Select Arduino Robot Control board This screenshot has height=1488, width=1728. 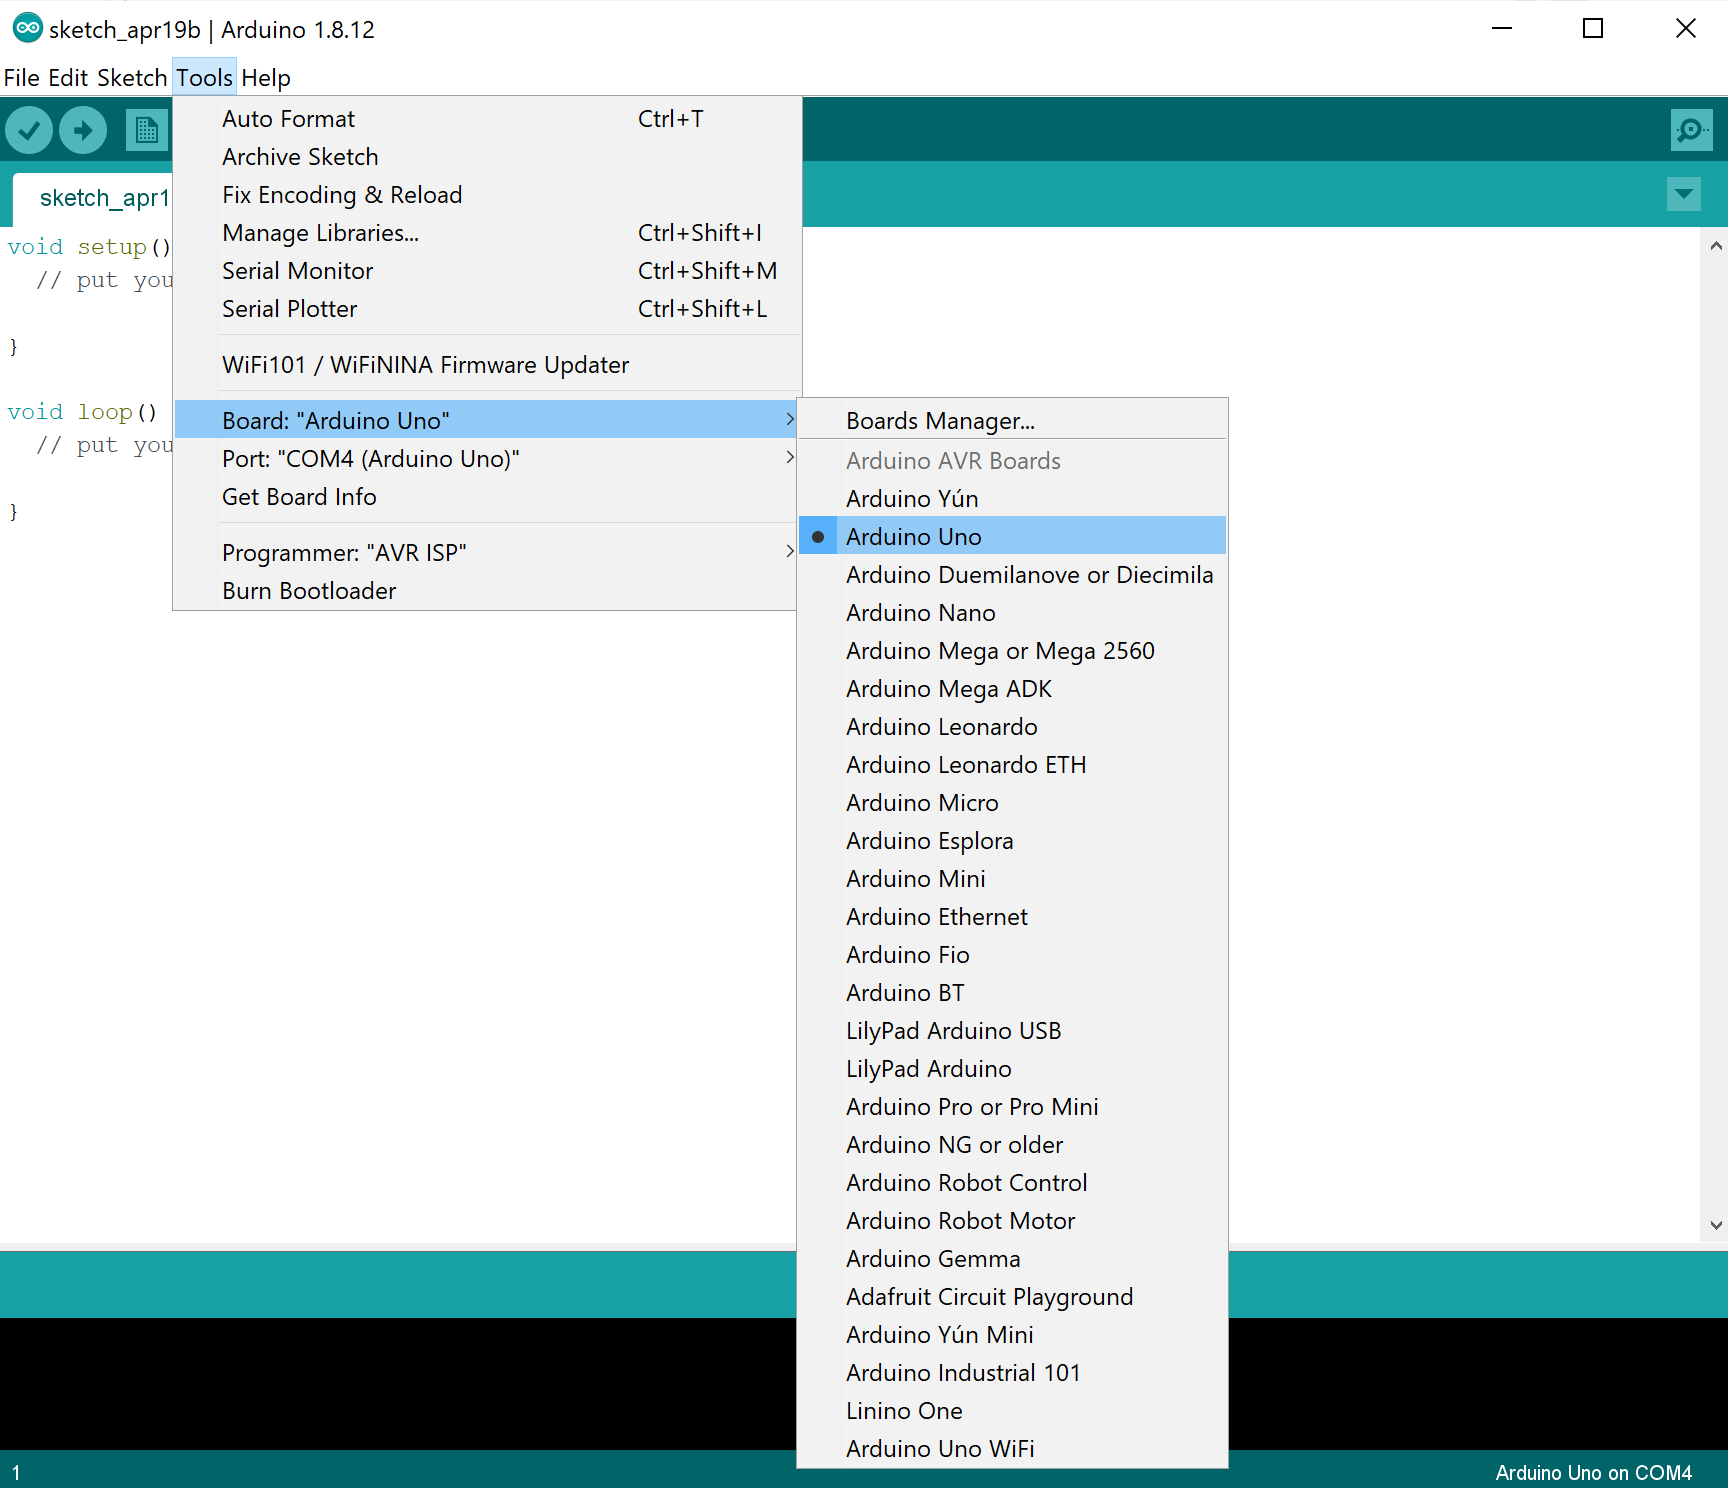pos(1012,1182)
